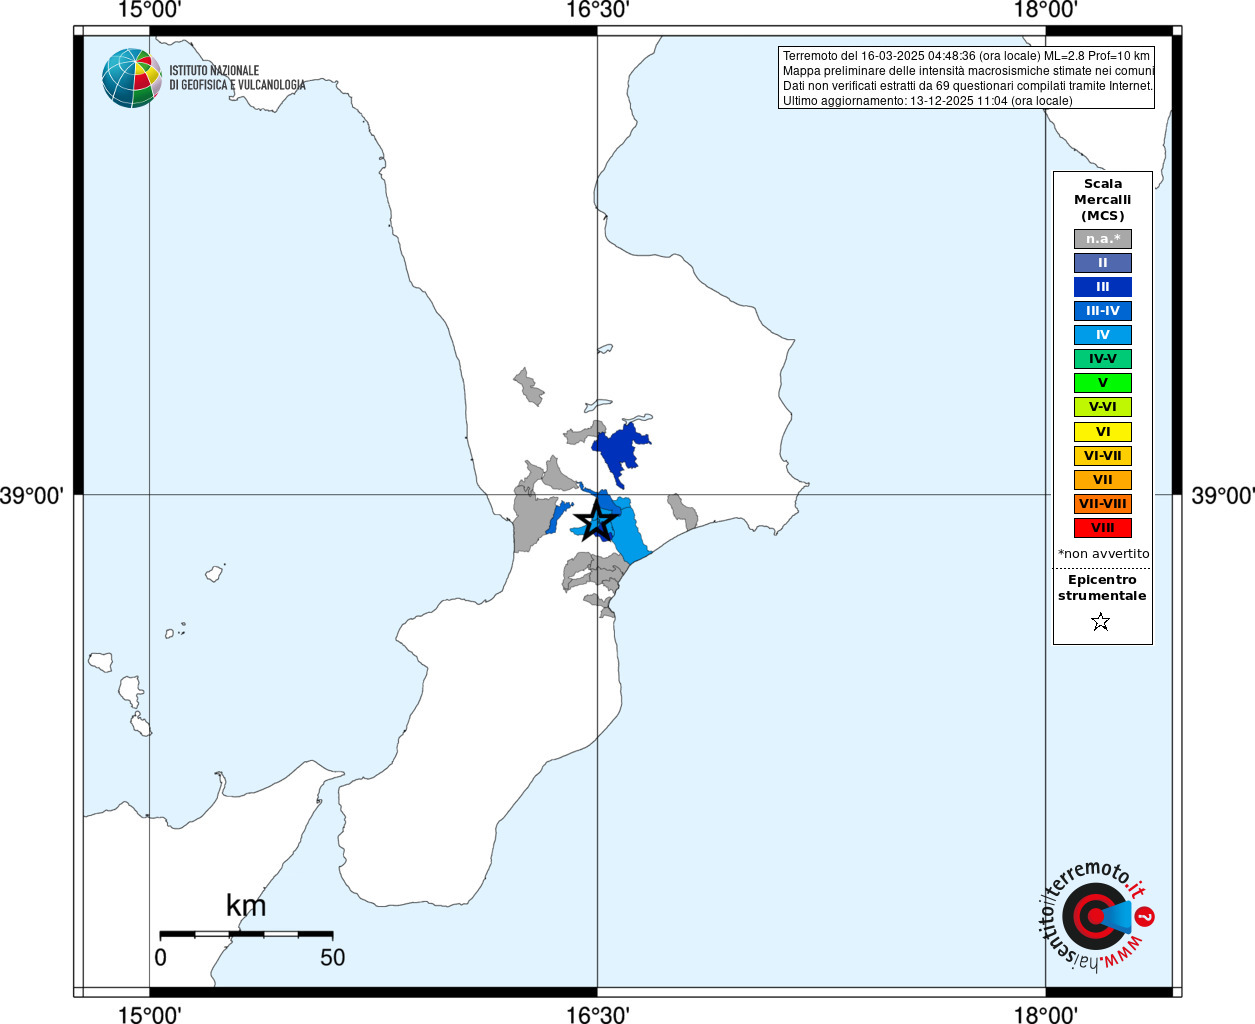Click the bottom 16°30' longitude label

click(597, 1015)
